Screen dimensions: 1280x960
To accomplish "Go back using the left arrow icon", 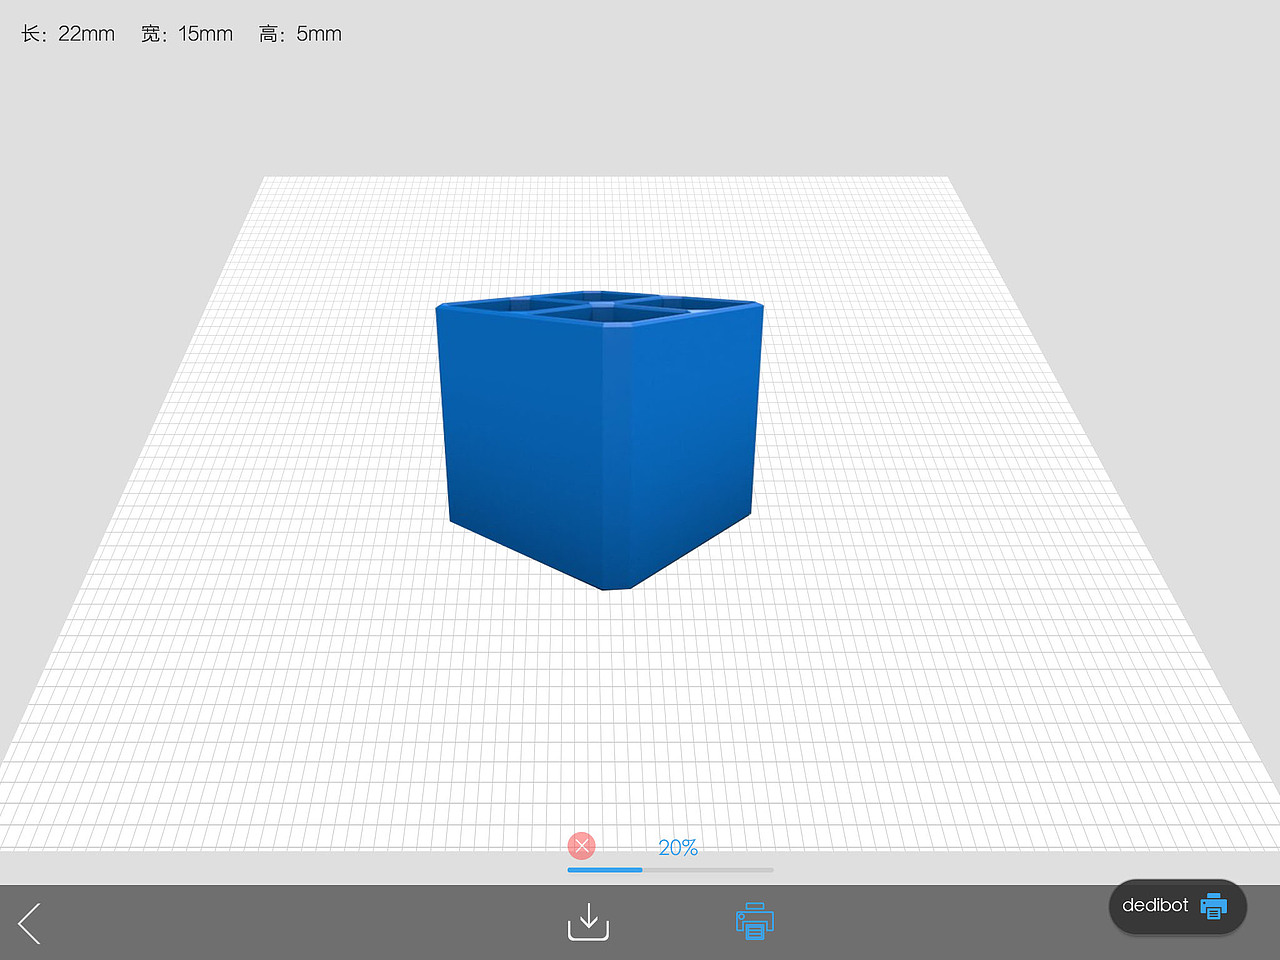I will (29, 923).
